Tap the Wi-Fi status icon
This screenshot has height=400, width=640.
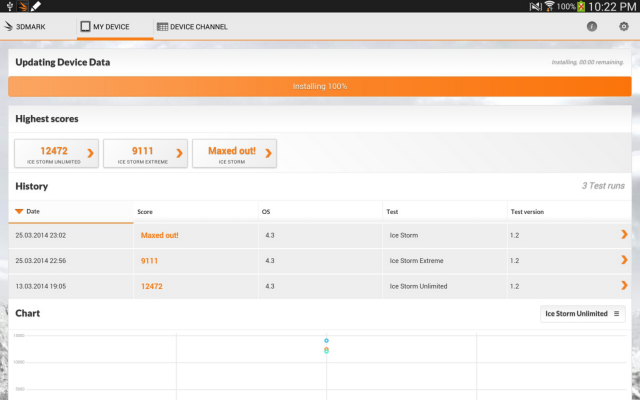549,6
